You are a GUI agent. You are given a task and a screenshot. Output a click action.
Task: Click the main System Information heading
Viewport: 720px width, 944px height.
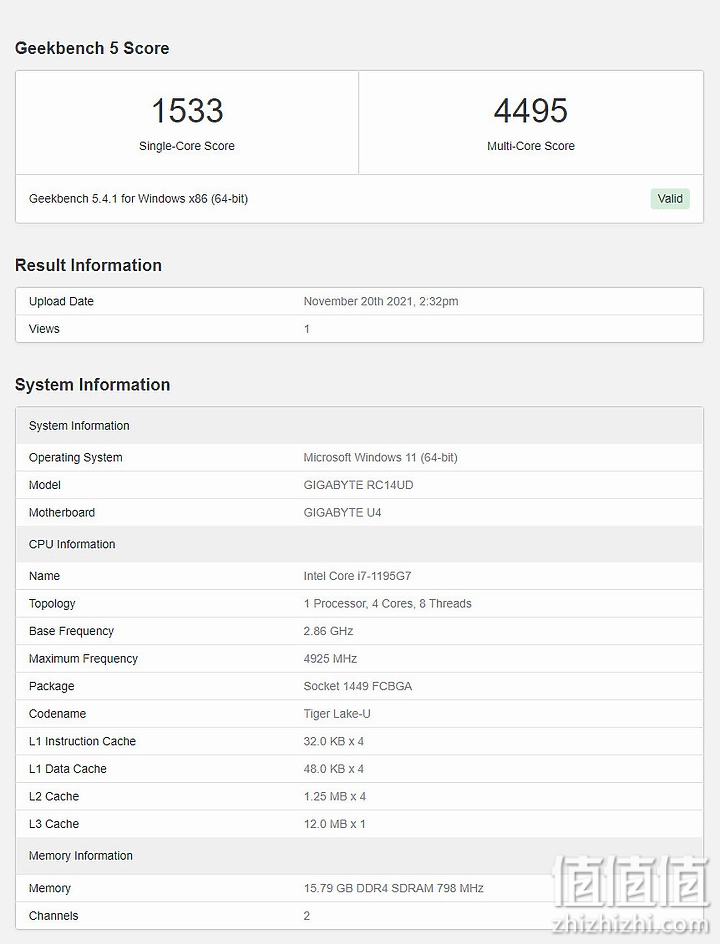click(x=93, y=385)
